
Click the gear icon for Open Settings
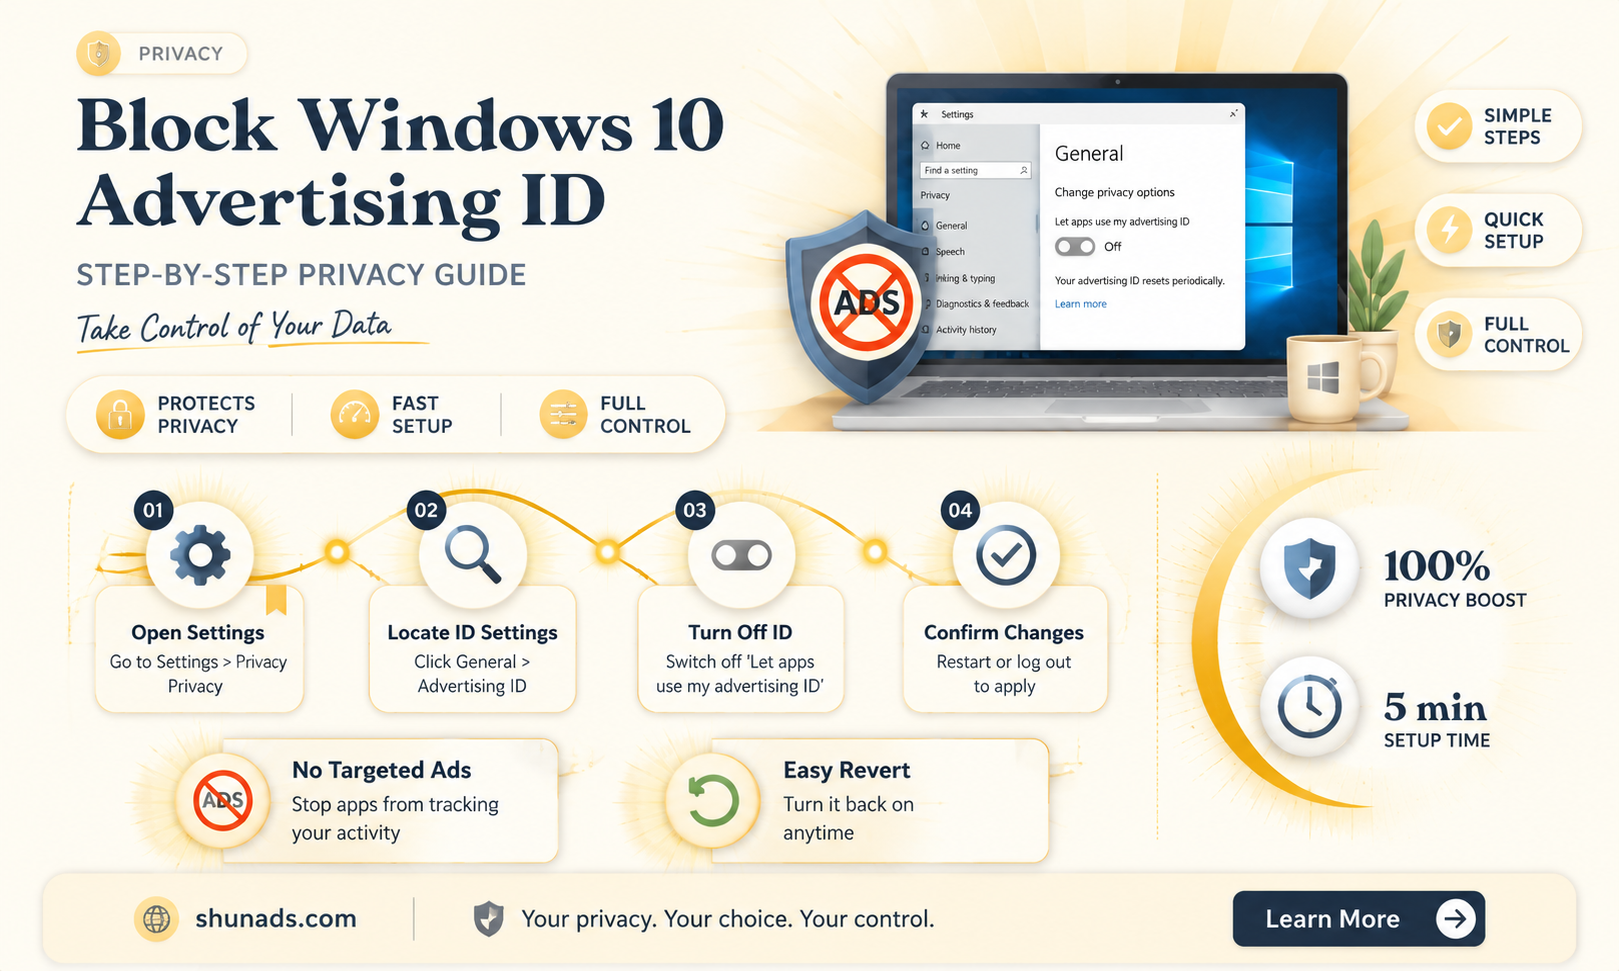point(200,555)
